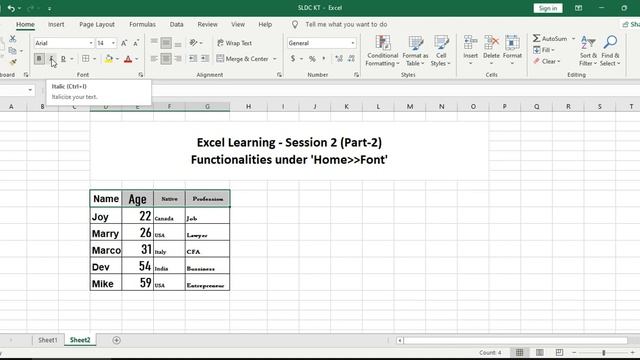
Task: Open the Alignment group dialog launcher
Action: 279,75
